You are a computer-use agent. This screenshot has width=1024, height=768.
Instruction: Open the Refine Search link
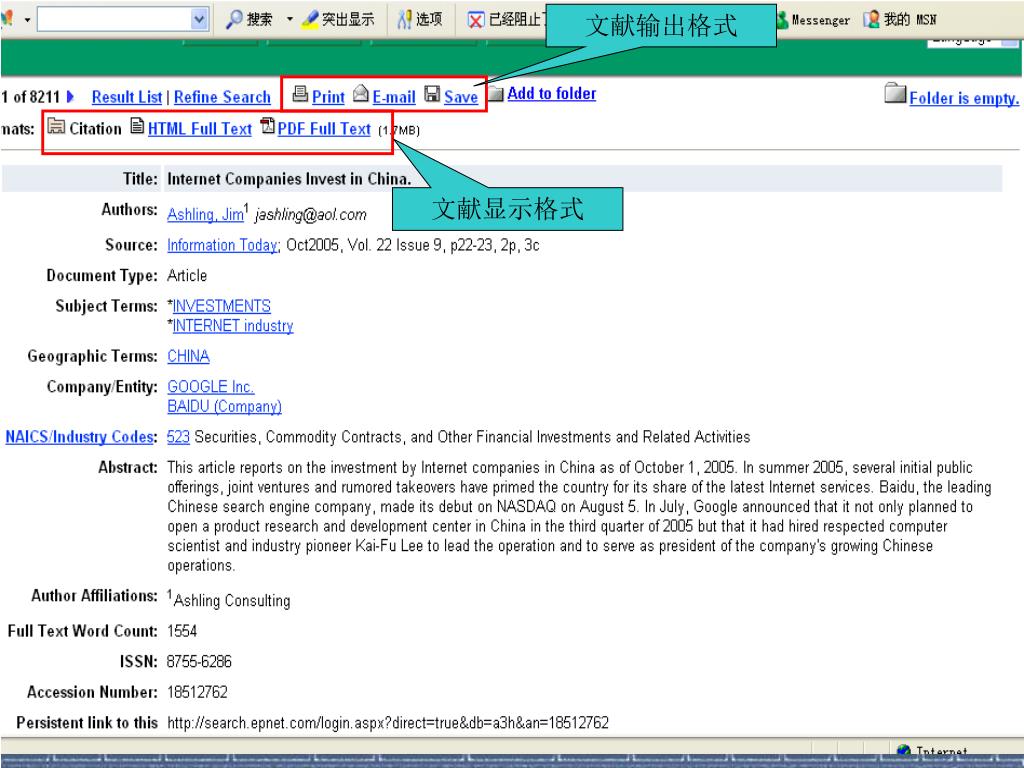[x=222, y=97]
